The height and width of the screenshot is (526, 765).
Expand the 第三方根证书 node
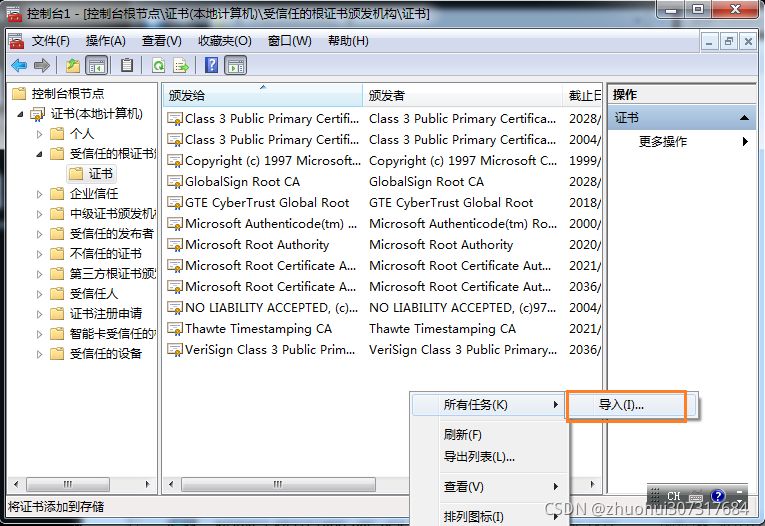coord(40,274)
